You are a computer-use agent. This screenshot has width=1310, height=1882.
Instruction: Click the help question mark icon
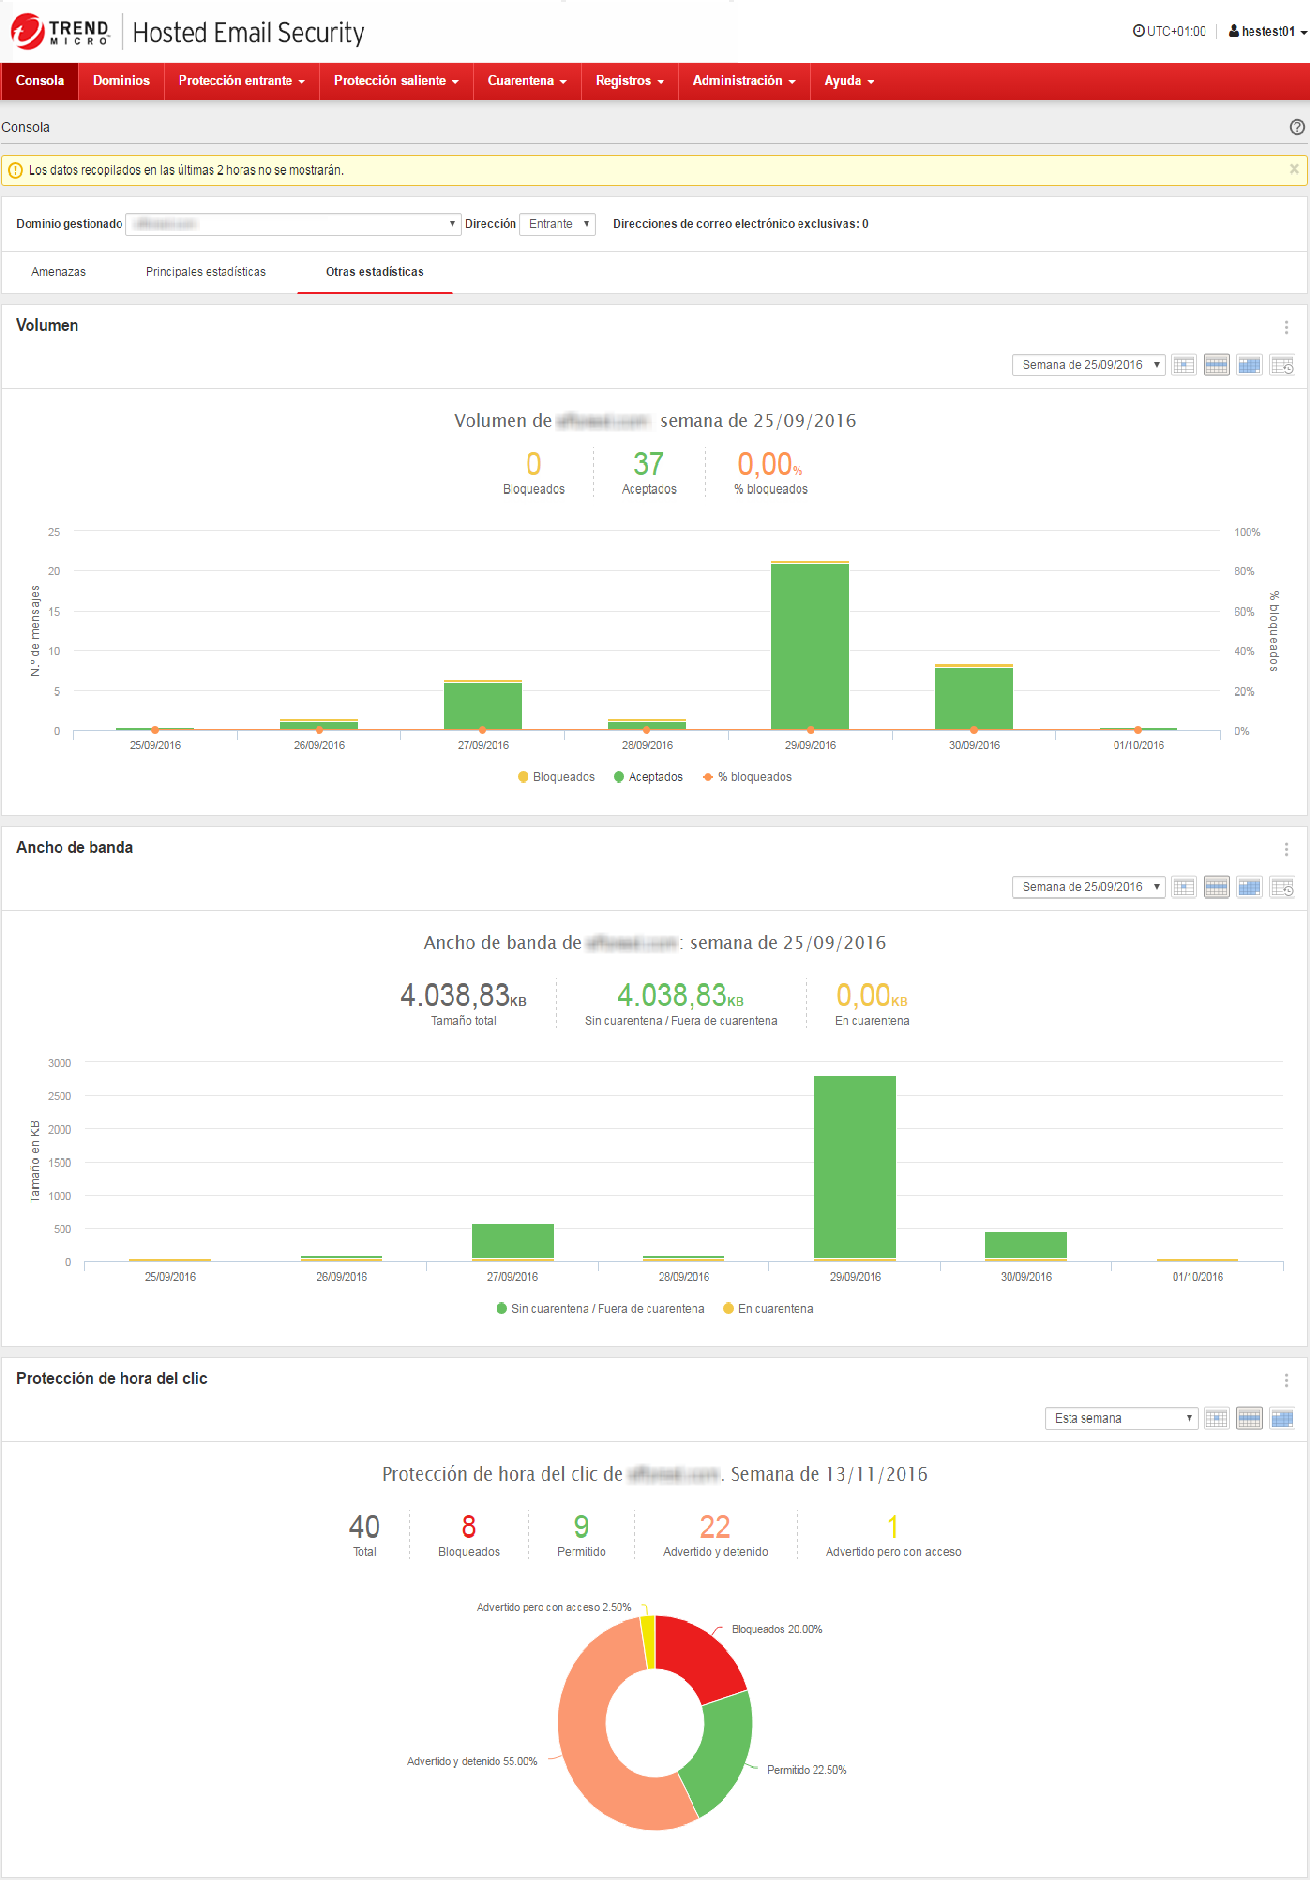(x=1297, y=127)
